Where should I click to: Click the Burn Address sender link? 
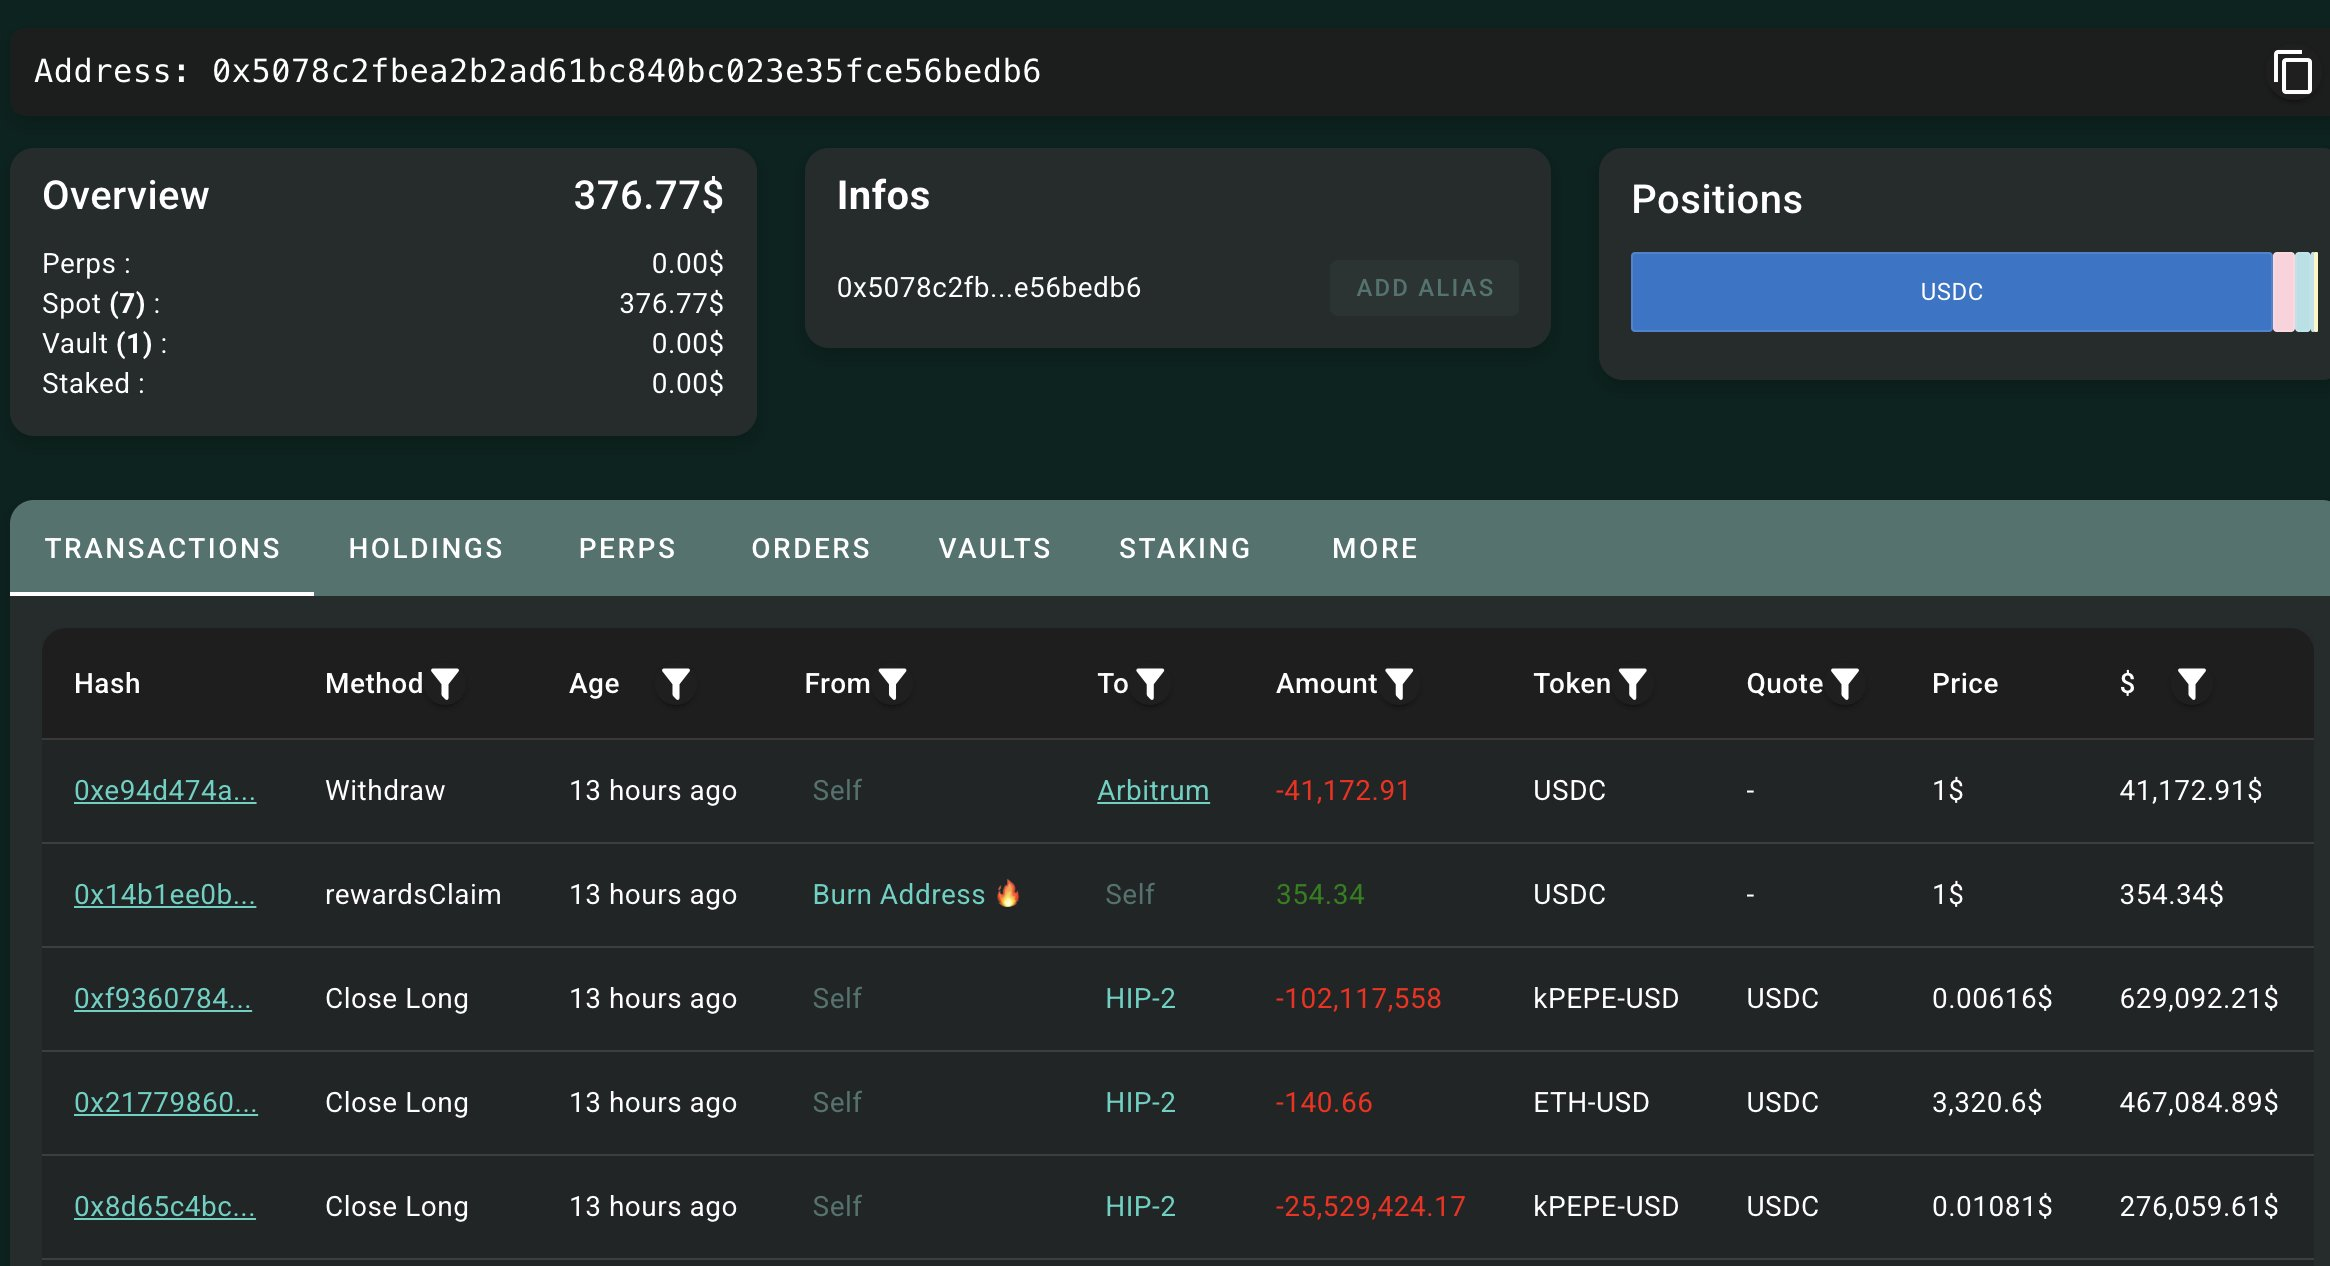tap(899, 894)
